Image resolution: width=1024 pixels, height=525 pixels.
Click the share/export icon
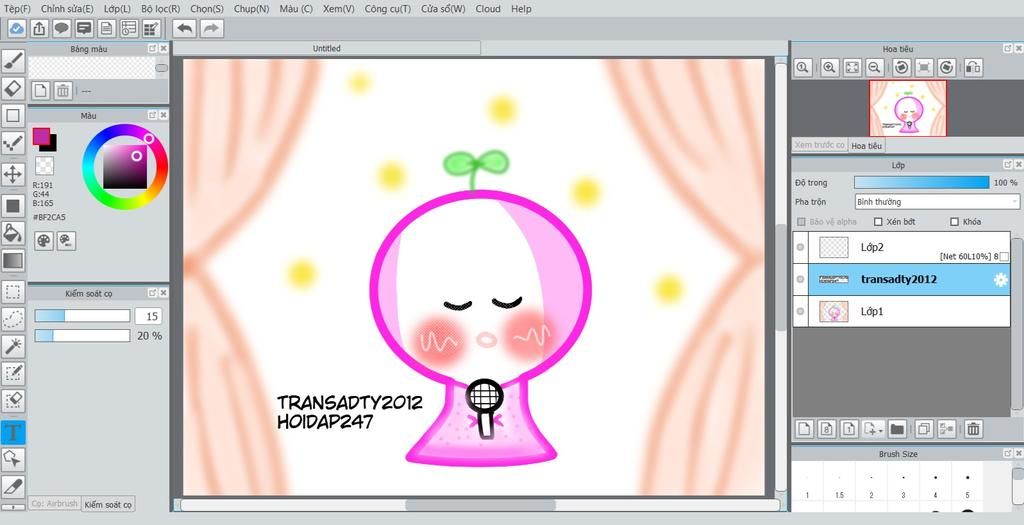[x=39, y=28]
